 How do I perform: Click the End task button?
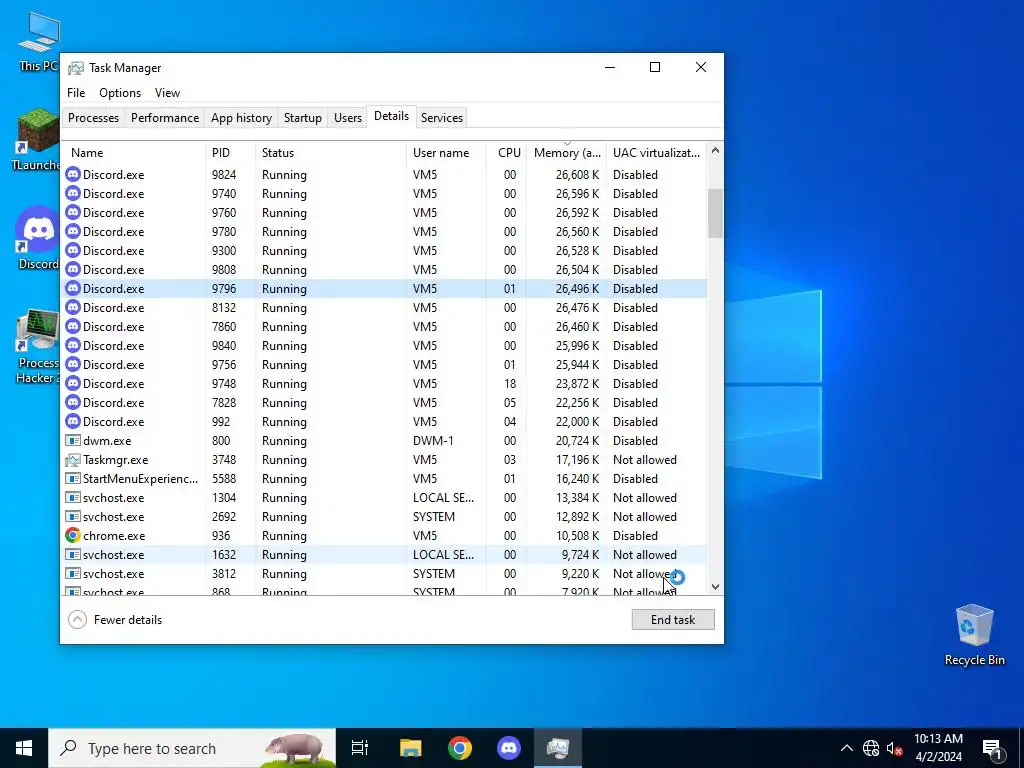pyautogui.click(x=673, y=620)
